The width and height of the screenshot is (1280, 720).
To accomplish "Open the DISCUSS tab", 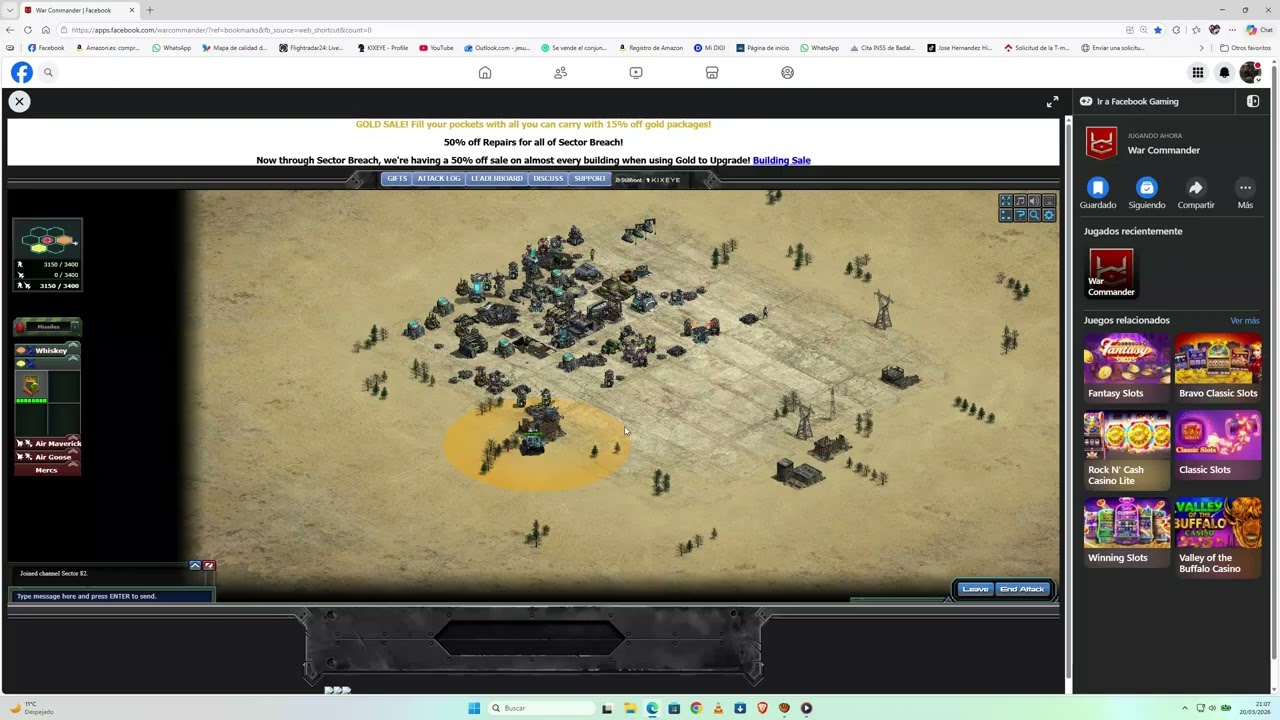I will click(x=548, y=179).
